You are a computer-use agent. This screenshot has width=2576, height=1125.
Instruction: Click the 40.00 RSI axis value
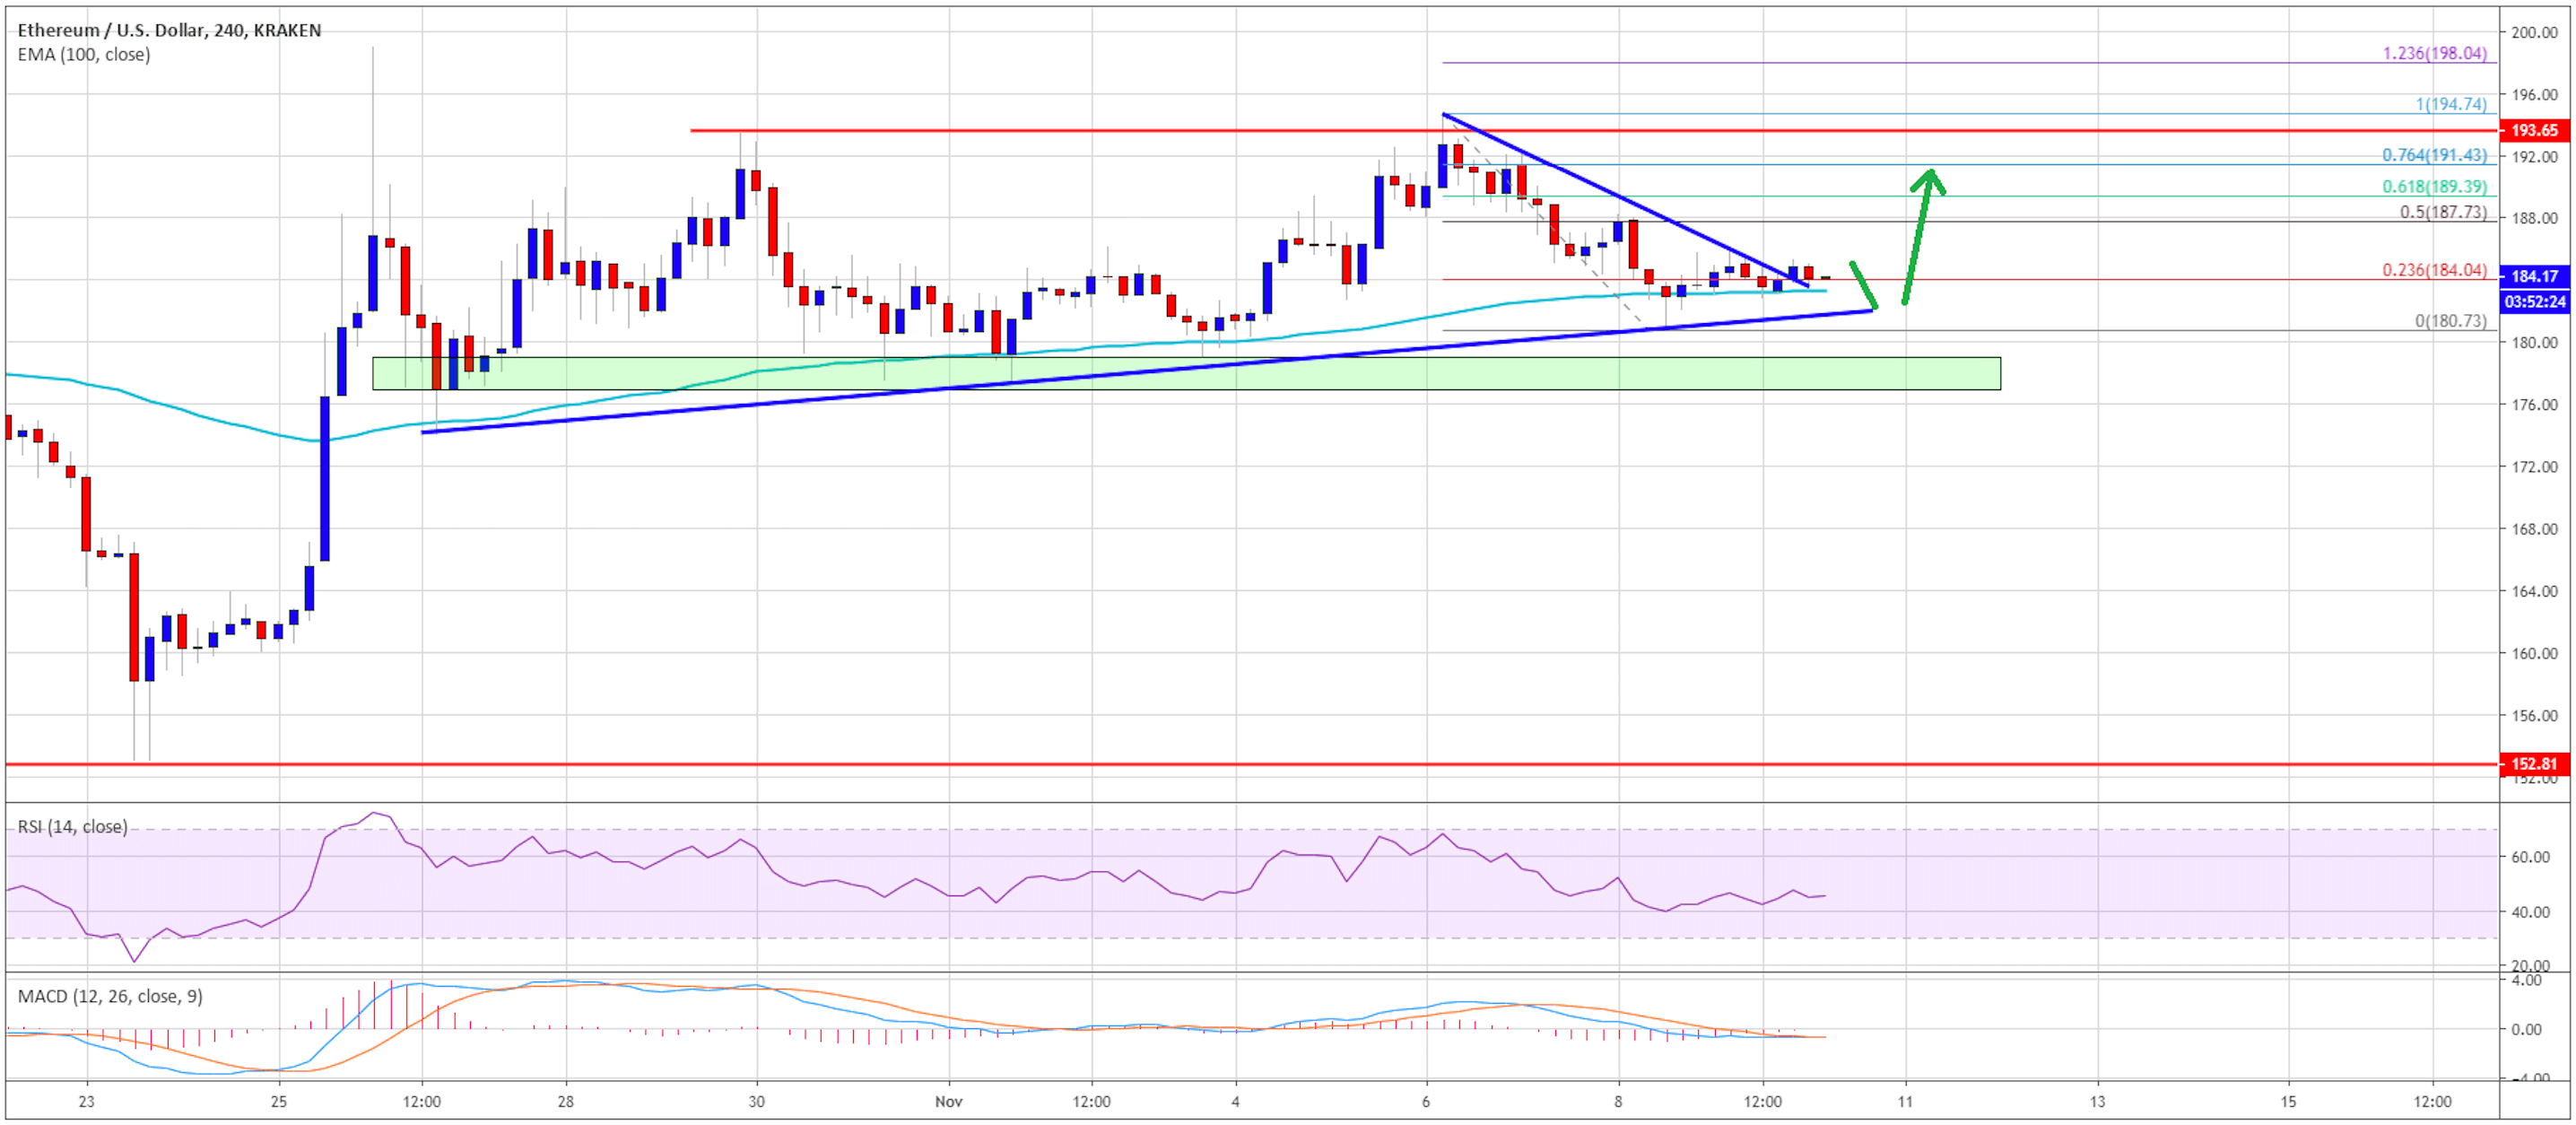[2531, 913]
